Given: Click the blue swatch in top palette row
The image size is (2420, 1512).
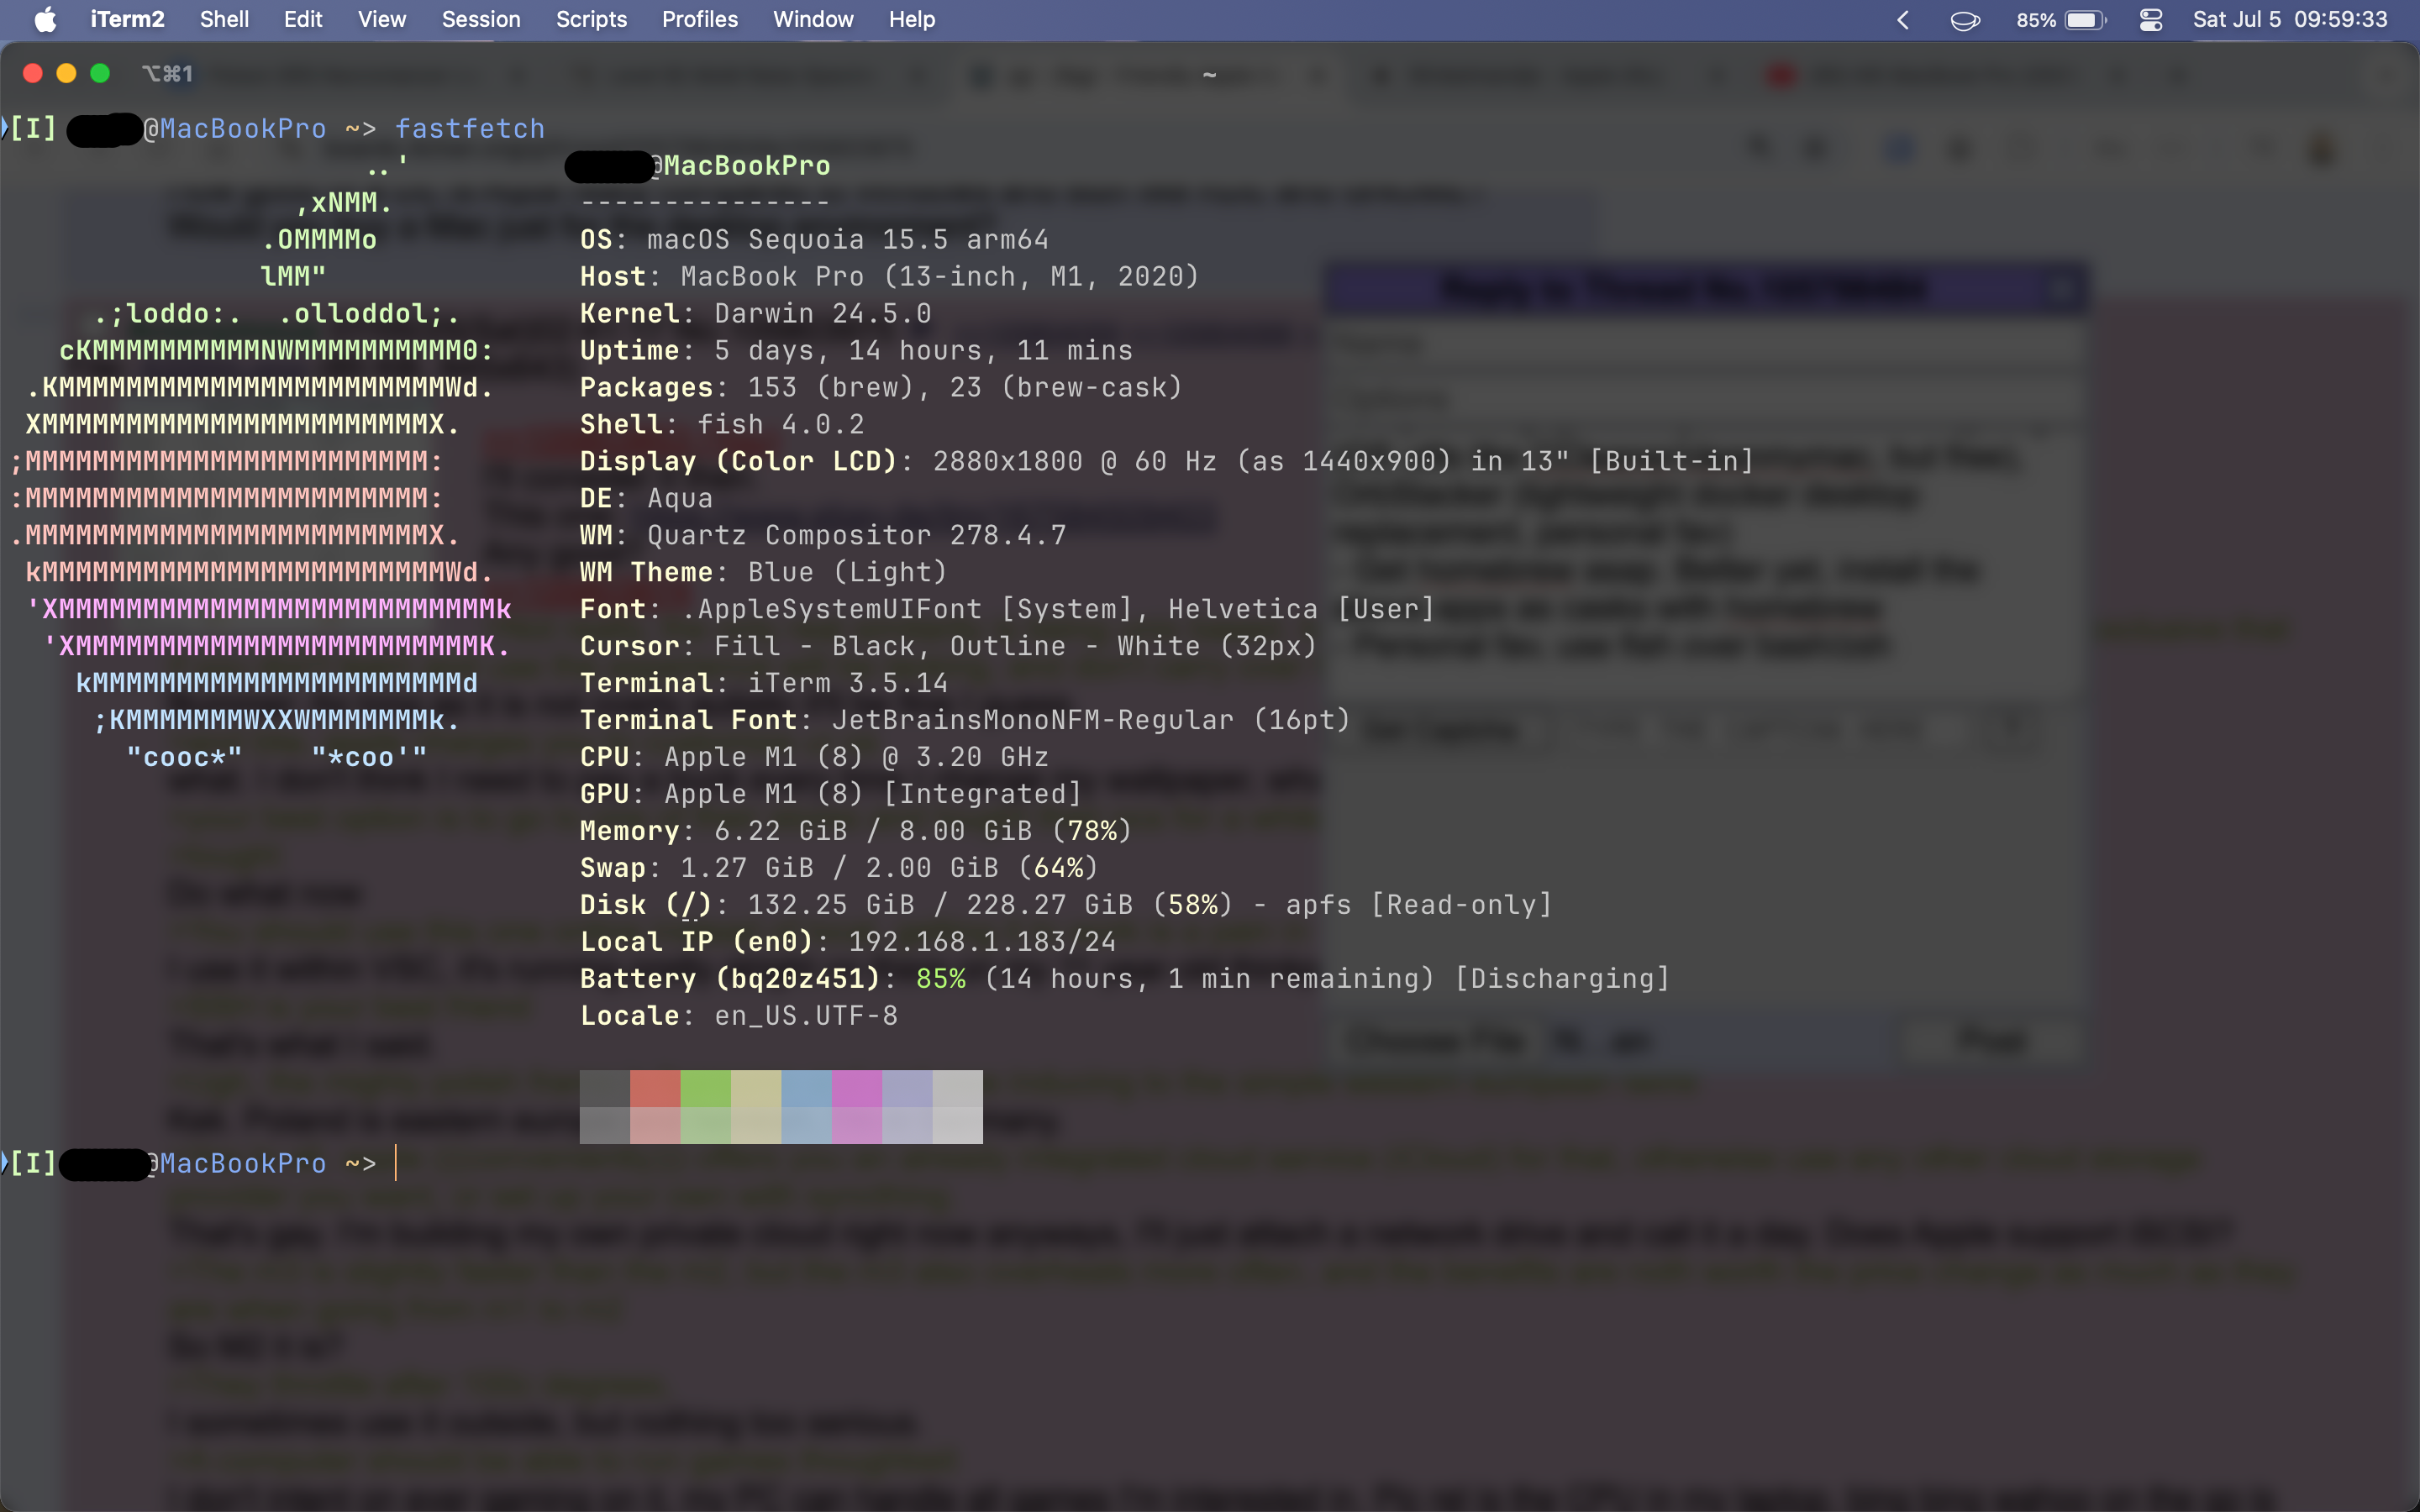Looking at the screenshot, I should tap(807, 1088).
